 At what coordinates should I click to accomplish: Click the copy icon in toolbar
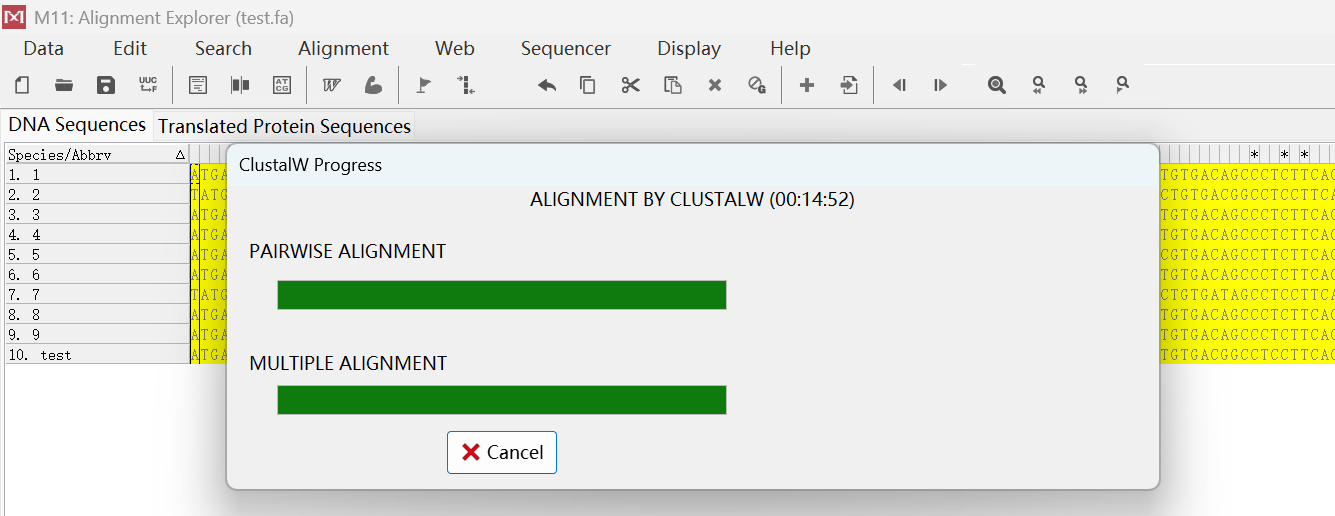point(588,85)
